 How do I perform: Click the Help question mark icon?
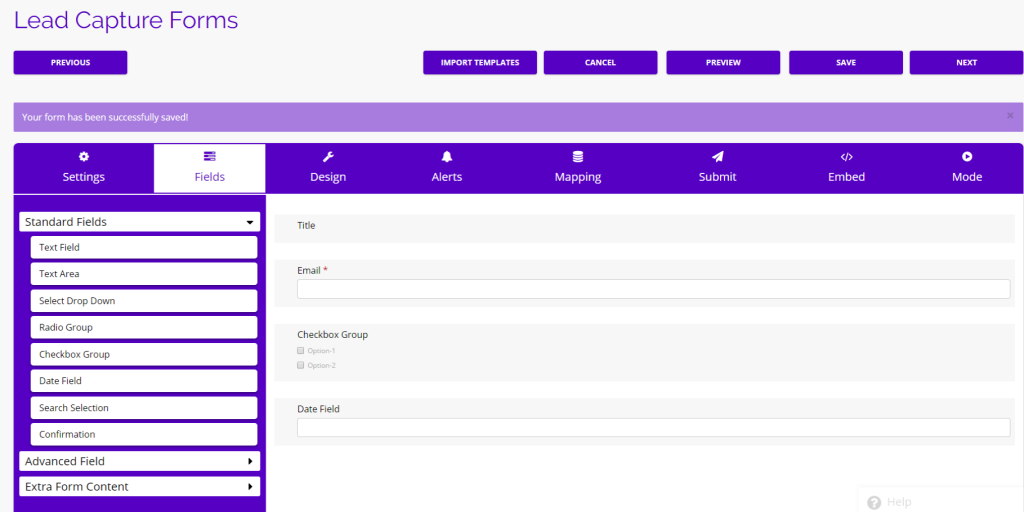874,502
